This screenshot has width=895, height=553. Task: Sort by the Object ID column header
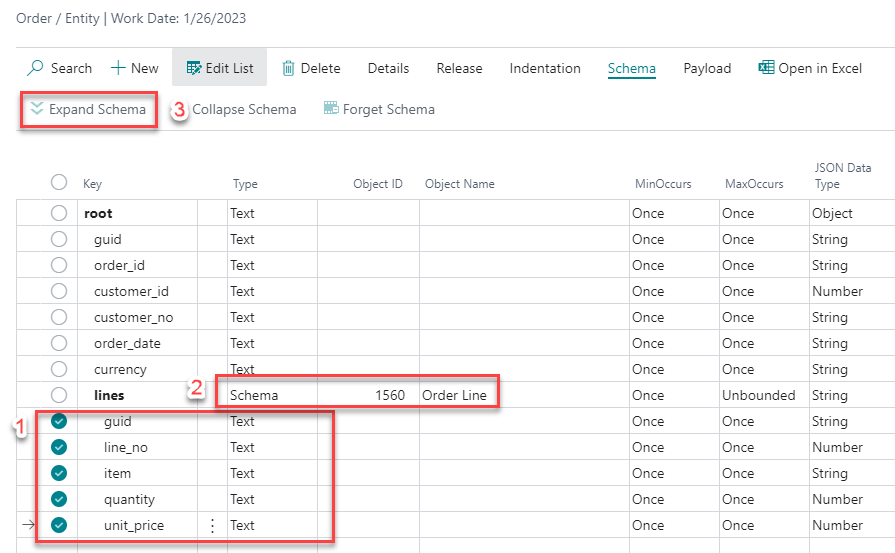(x=377, y=184)
